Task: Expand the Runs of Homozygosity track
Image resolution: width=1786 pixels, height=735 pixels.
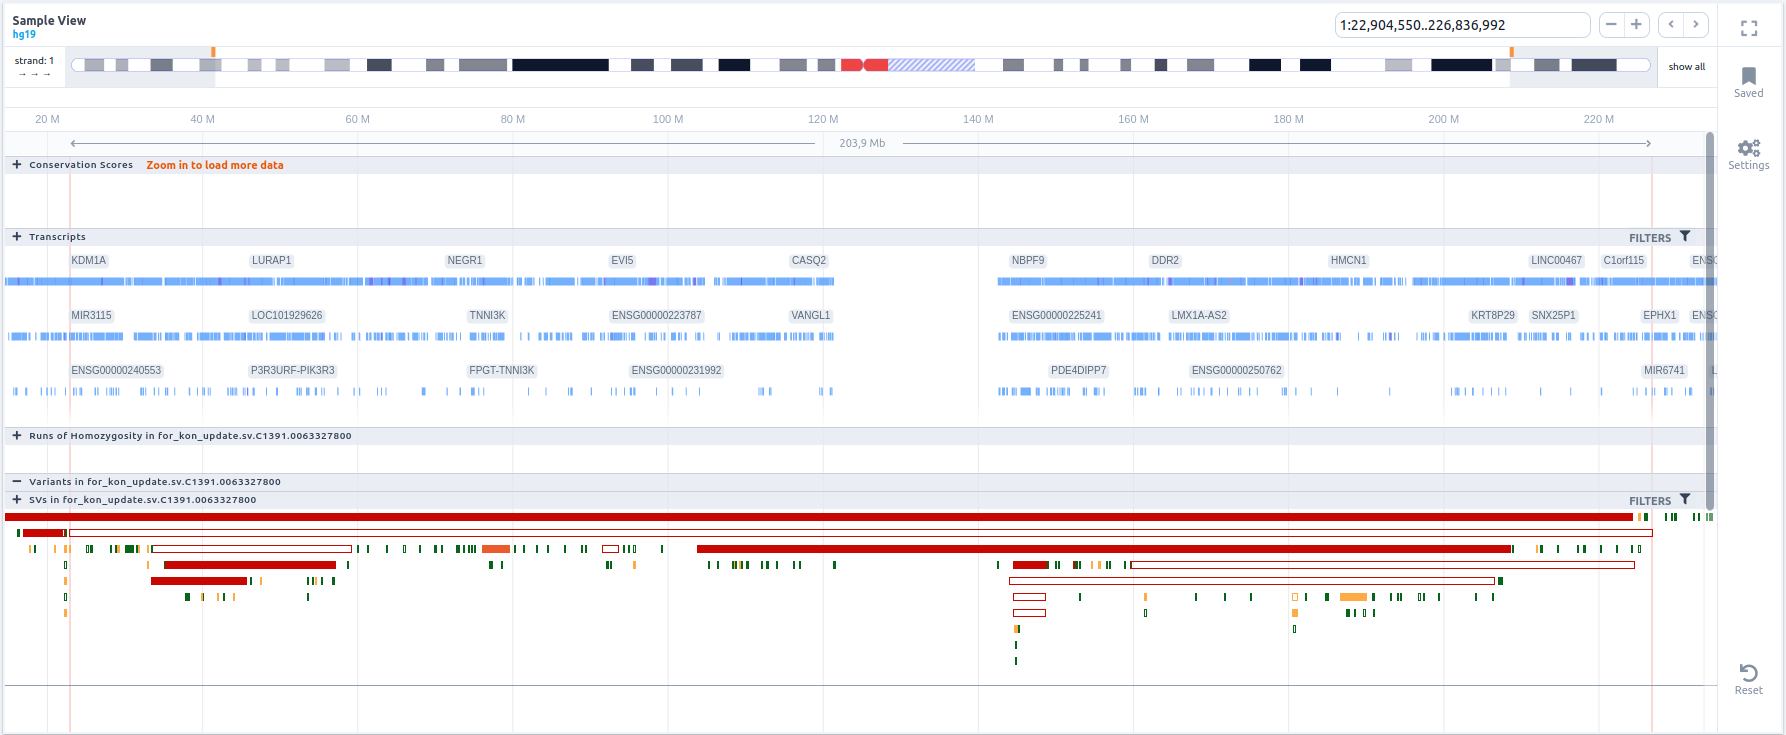Action: click(17, 436)
